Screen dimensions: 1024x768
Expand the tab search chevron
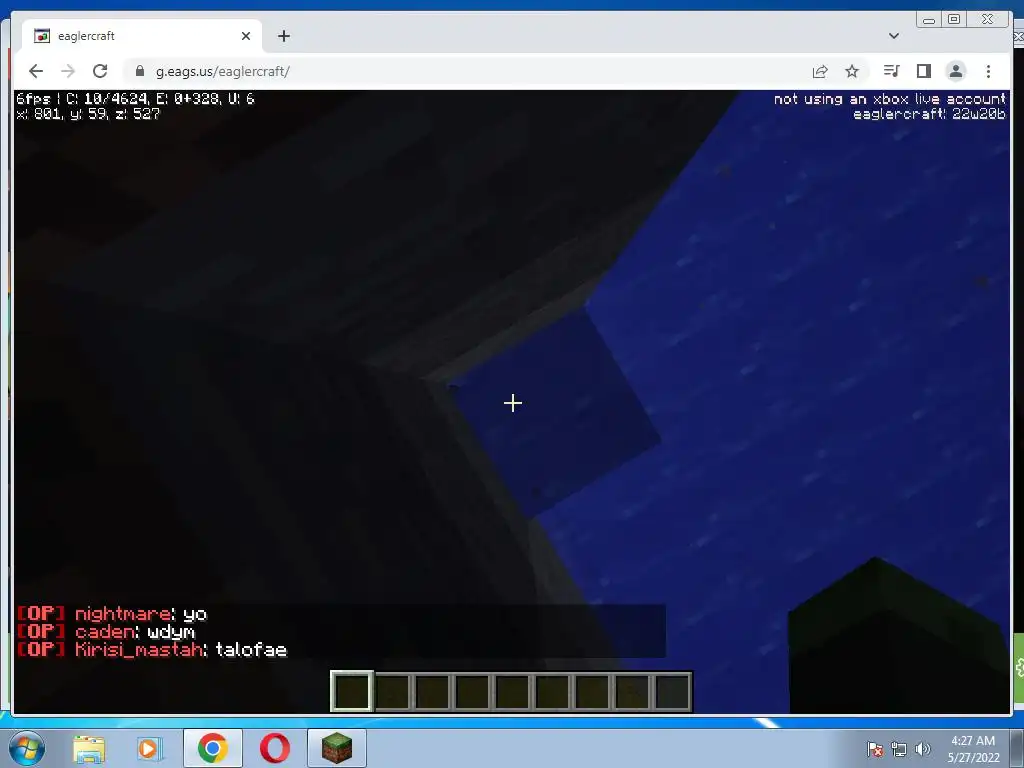coord(894,36)
